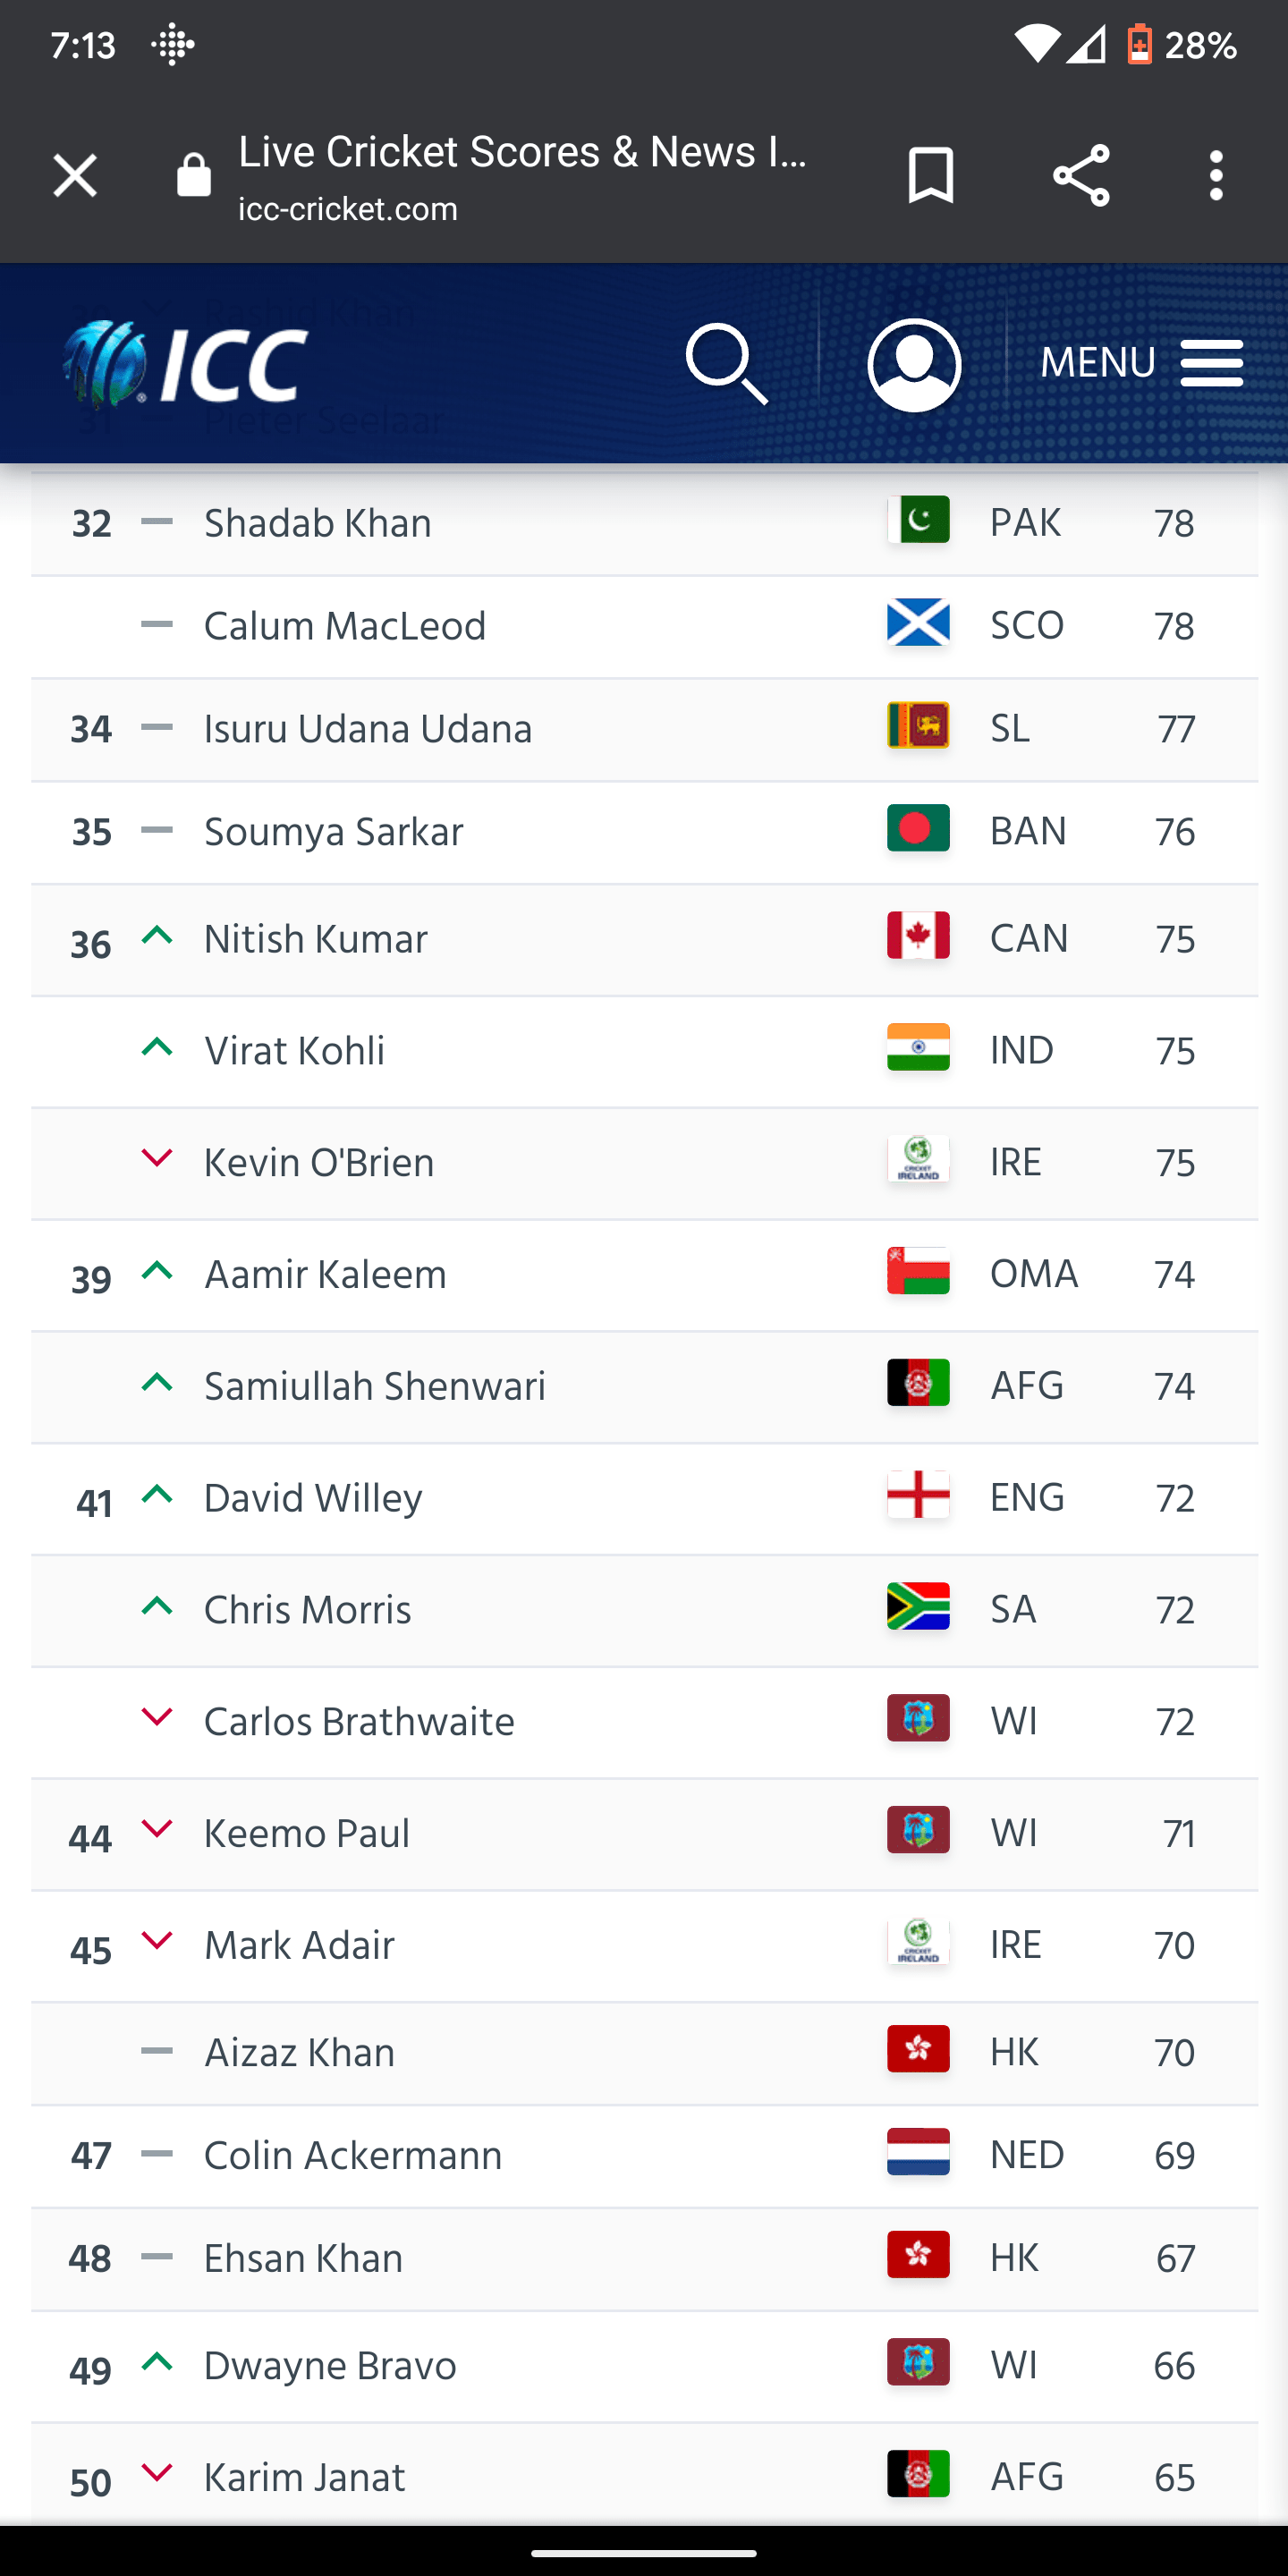
Task: Expand Mark Adair's declining rank chevron
Action: [x=157, y=1940]
